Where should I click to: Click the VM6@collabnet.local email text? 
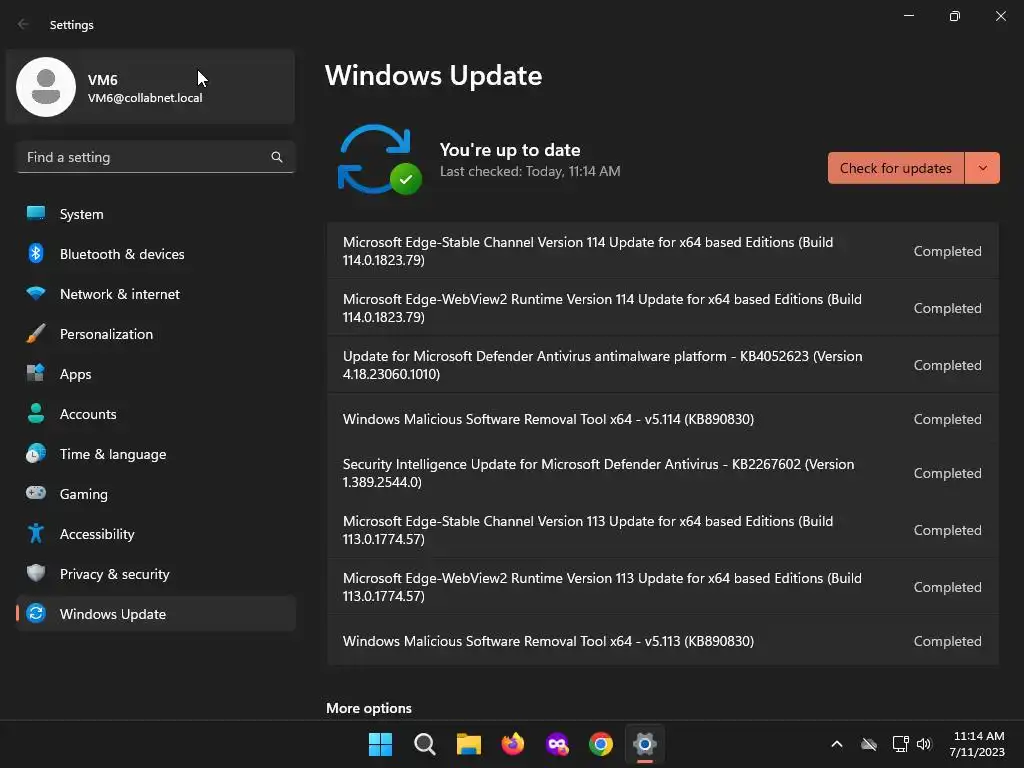pyautogui.click(x=145, y=98)
